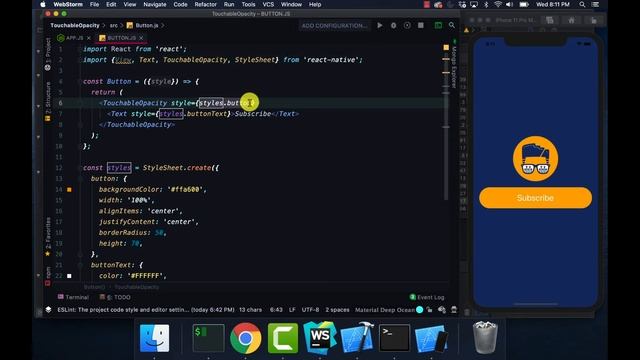Open the npm tool window
640x360 pixels.
pyautogui.click(x=48, y=276)
